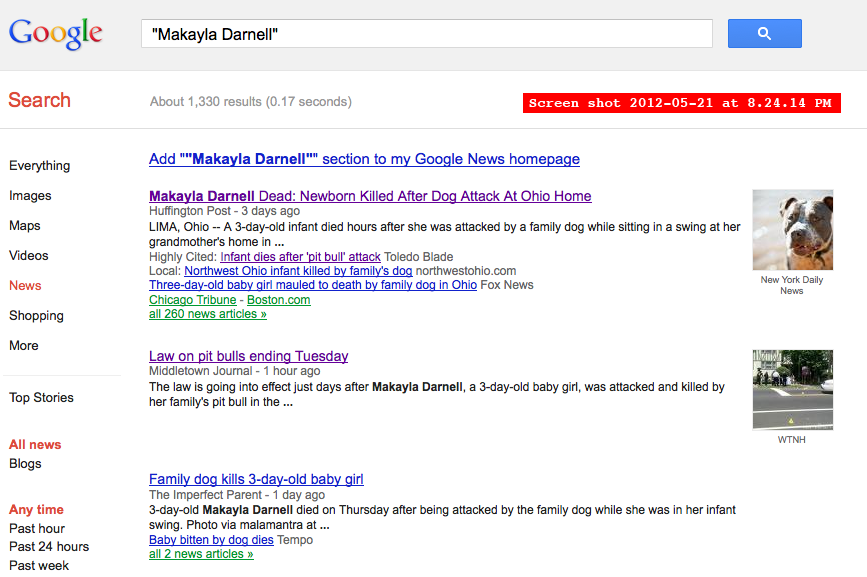Click the "Middletown Journal - 1 hour ago" byline
The width and height of the screenshot is (867, 577).
[234, 371]
